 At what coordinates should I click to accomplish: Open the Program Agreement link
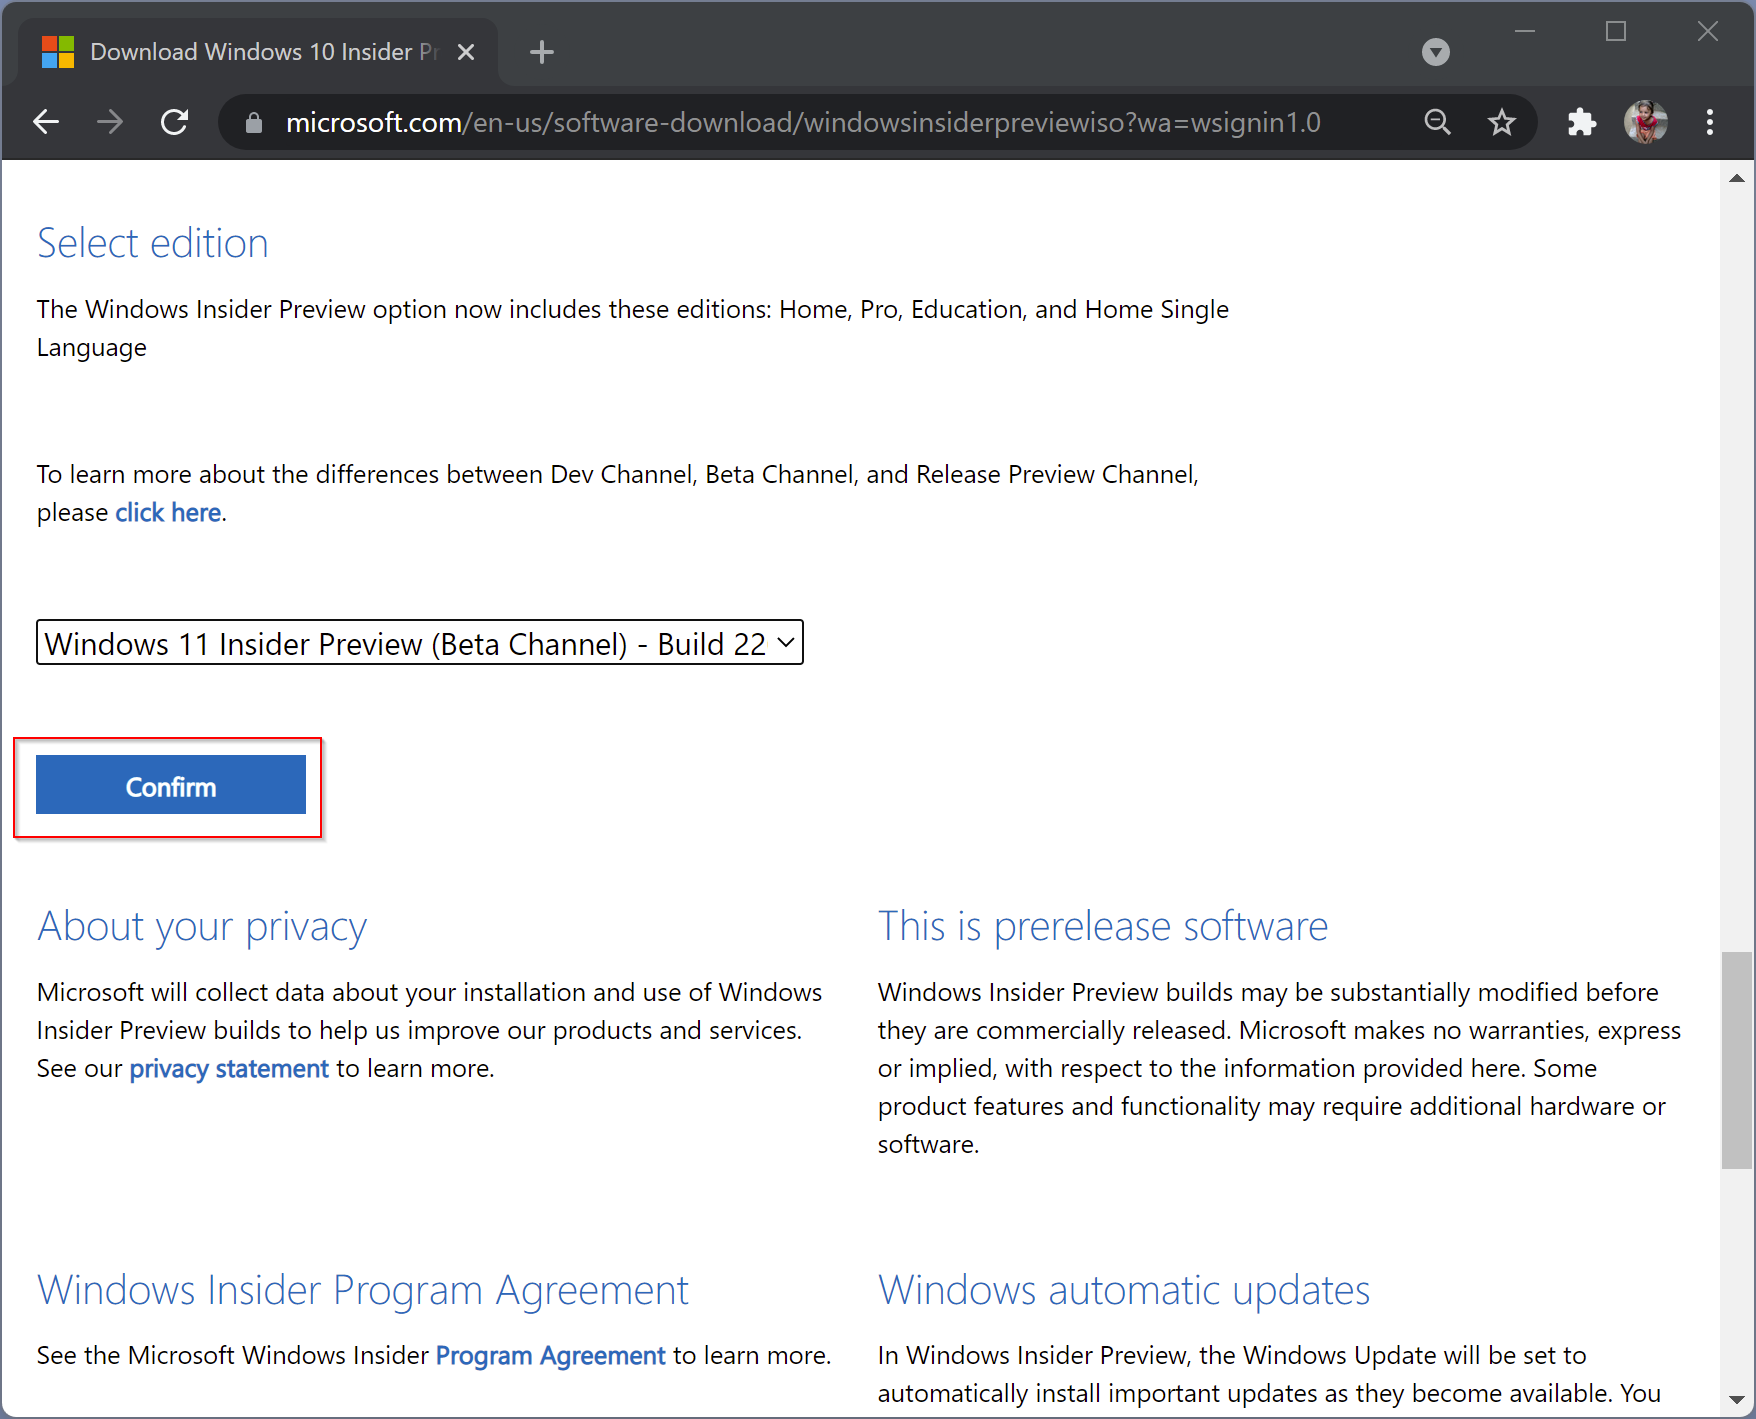[550, 1356]
